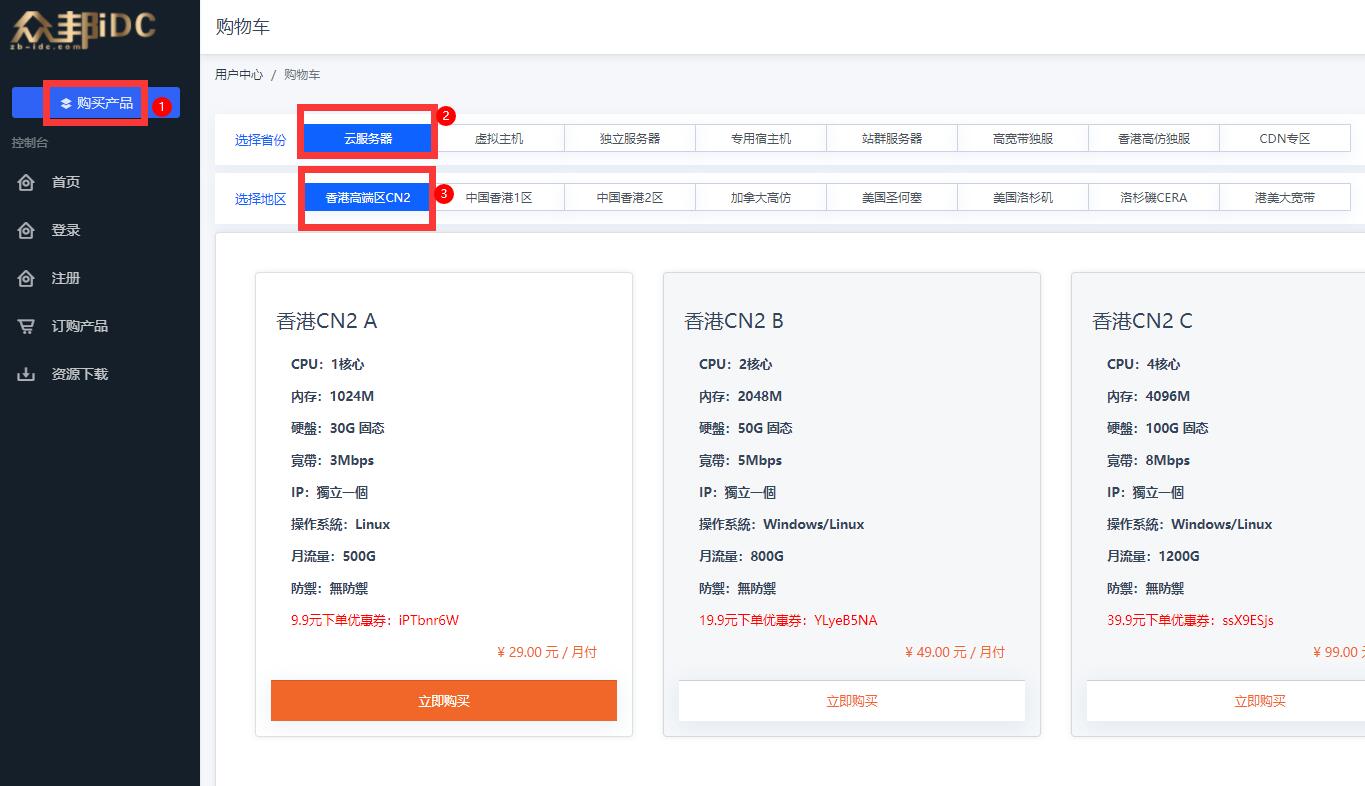1365x786 pixels.
Task: Click the 众邦IDC logo
Action: tap(83, 30)
